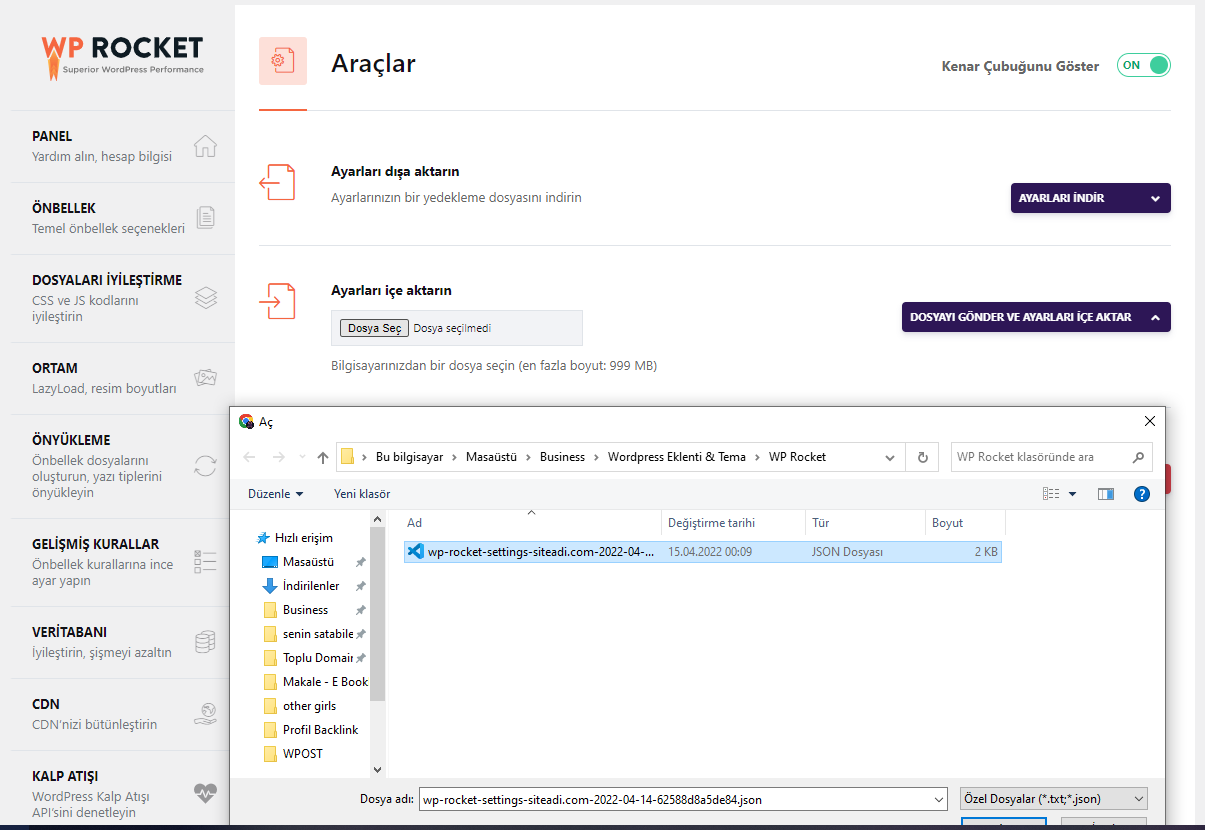Click Masaüstü in address breadcrumb
This screenshot has height=830, width=1205.
(491, 457)
